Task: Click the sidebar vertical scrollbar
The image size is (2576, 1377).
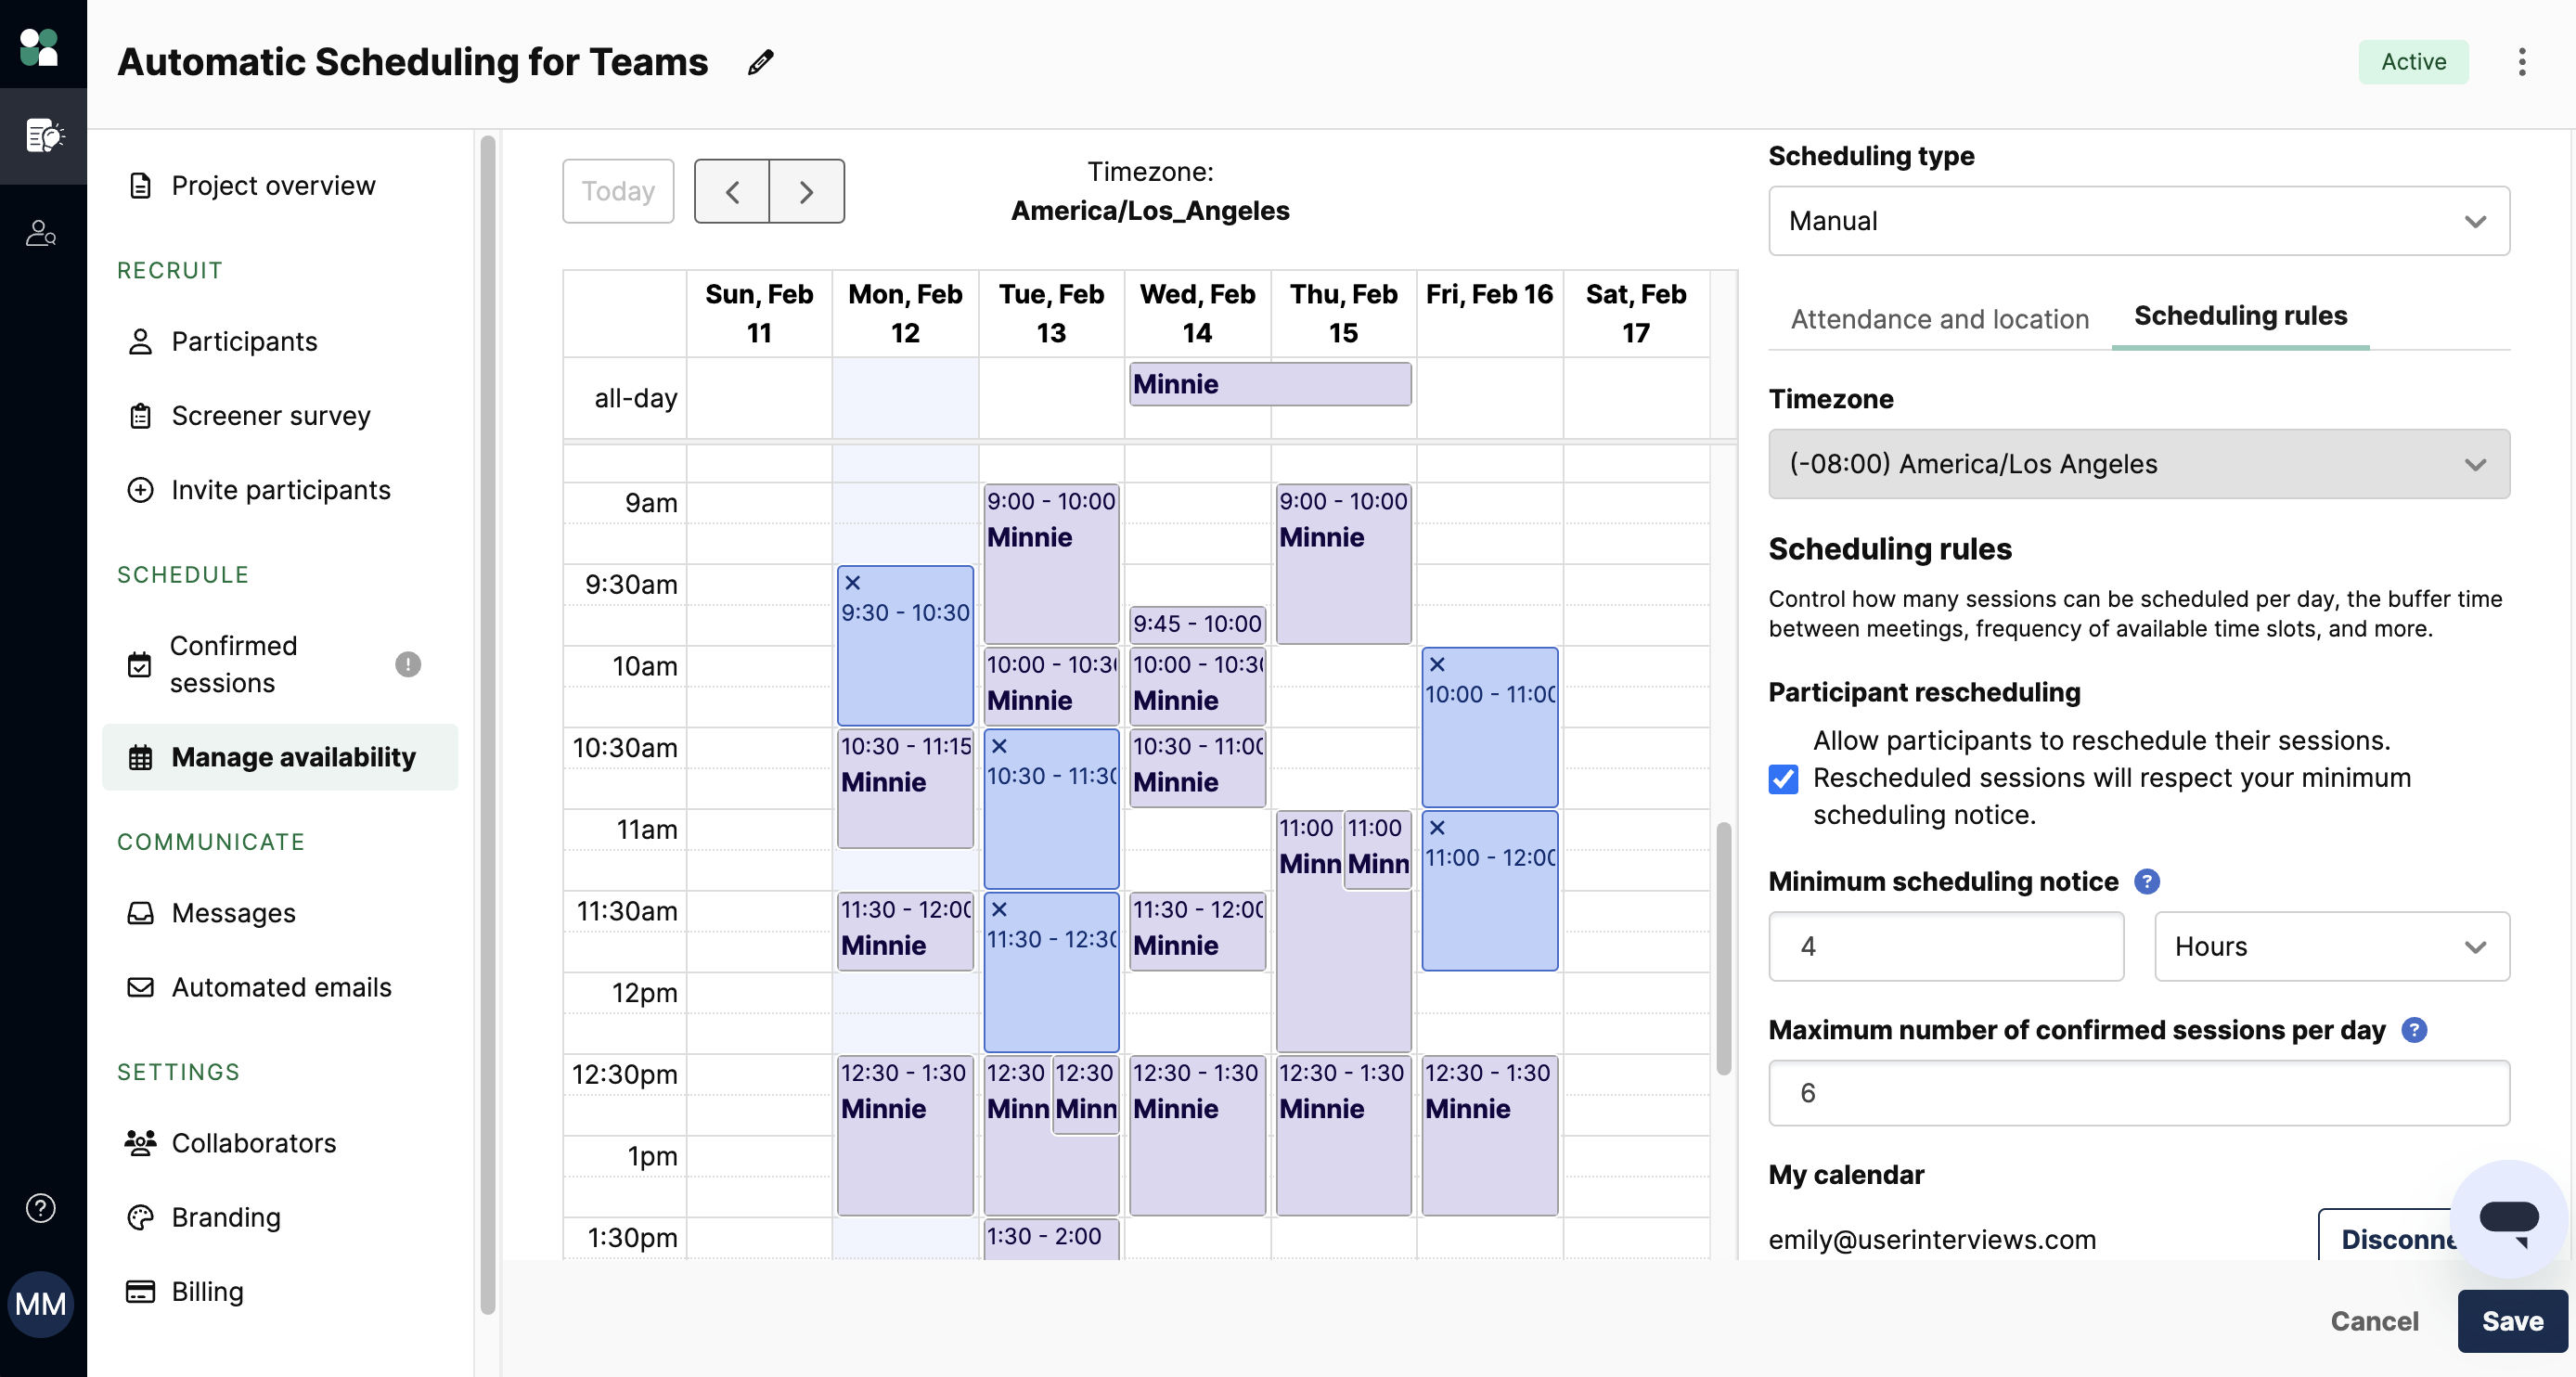Action: (487, 725)
